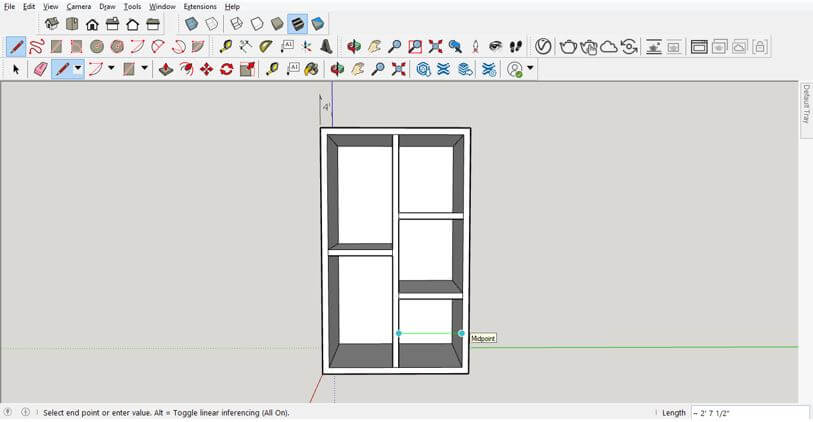Click Send to LayOut icon
813x422 pixels.
click(465, 69)
